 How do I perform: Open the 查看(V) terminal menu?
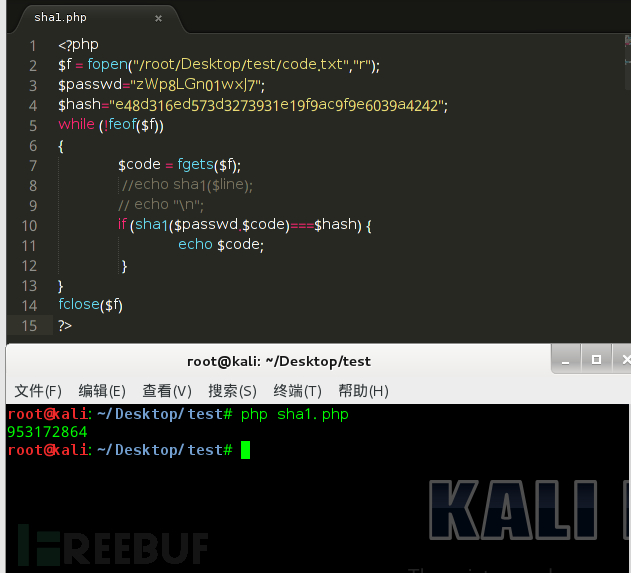pos(167,391)
